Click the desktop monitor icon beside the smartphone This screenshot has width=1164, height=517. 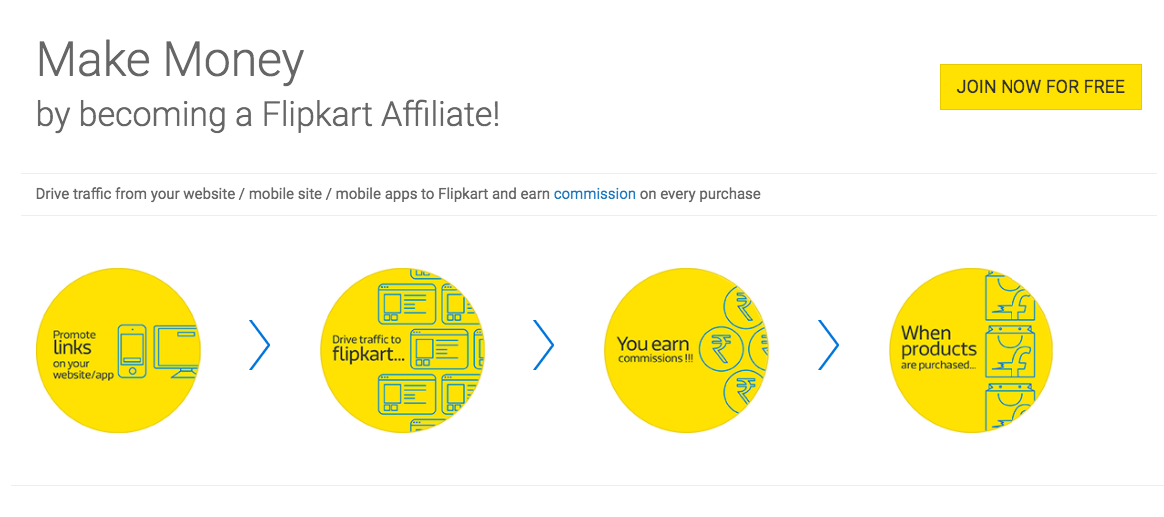(176, 352)
